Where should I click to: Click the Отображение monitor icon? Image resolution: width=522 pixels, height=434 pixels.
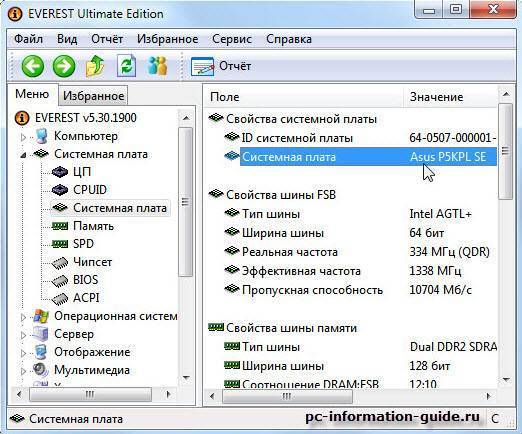(x=41, y=352)
